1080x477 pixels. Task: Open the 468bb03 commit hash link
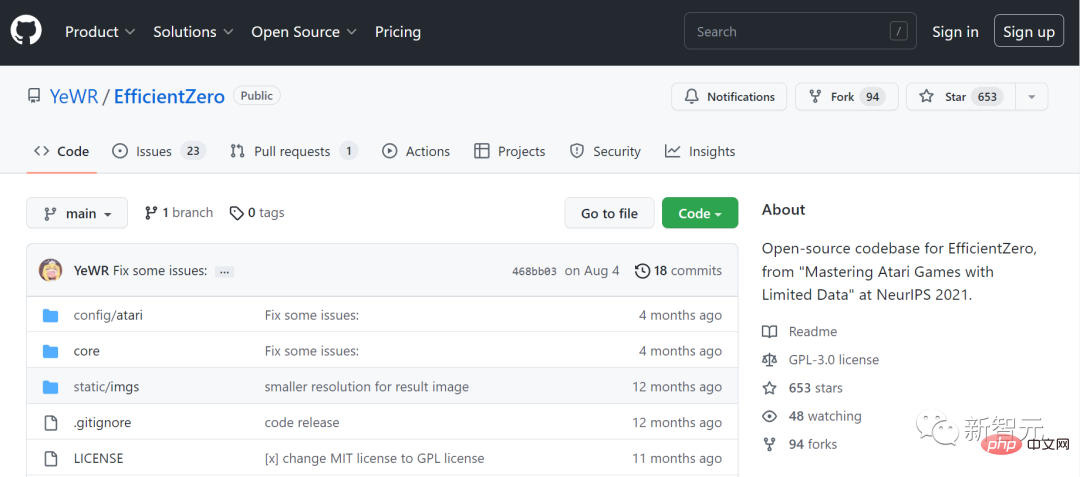click(534, 271)
